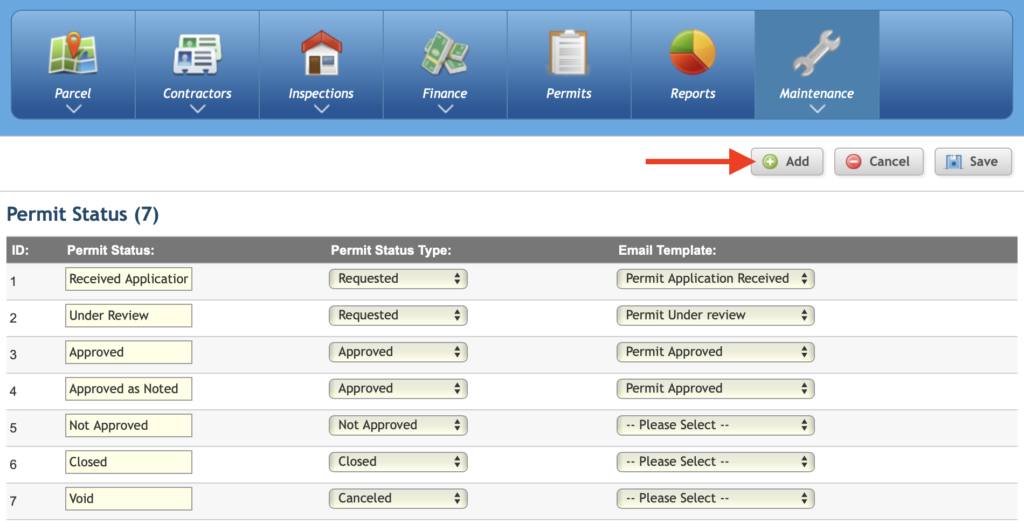Viewport: 1024px width, 531px height.
Task: Open Email Template dropdown for row 5
Action: point(715,425)
